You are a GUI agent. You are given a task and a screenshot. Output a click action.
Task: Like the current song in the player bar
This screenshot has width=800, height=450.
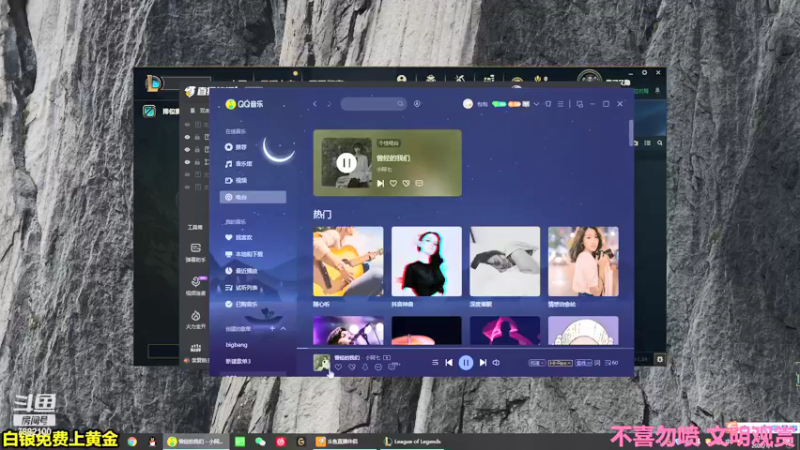(x=338, y=367)
